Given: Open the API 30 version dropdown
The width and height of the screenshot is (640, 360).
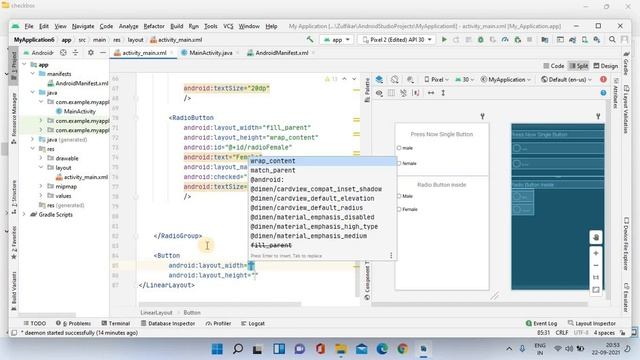Looking at the screenshot, I should click(x=464, y=79).
